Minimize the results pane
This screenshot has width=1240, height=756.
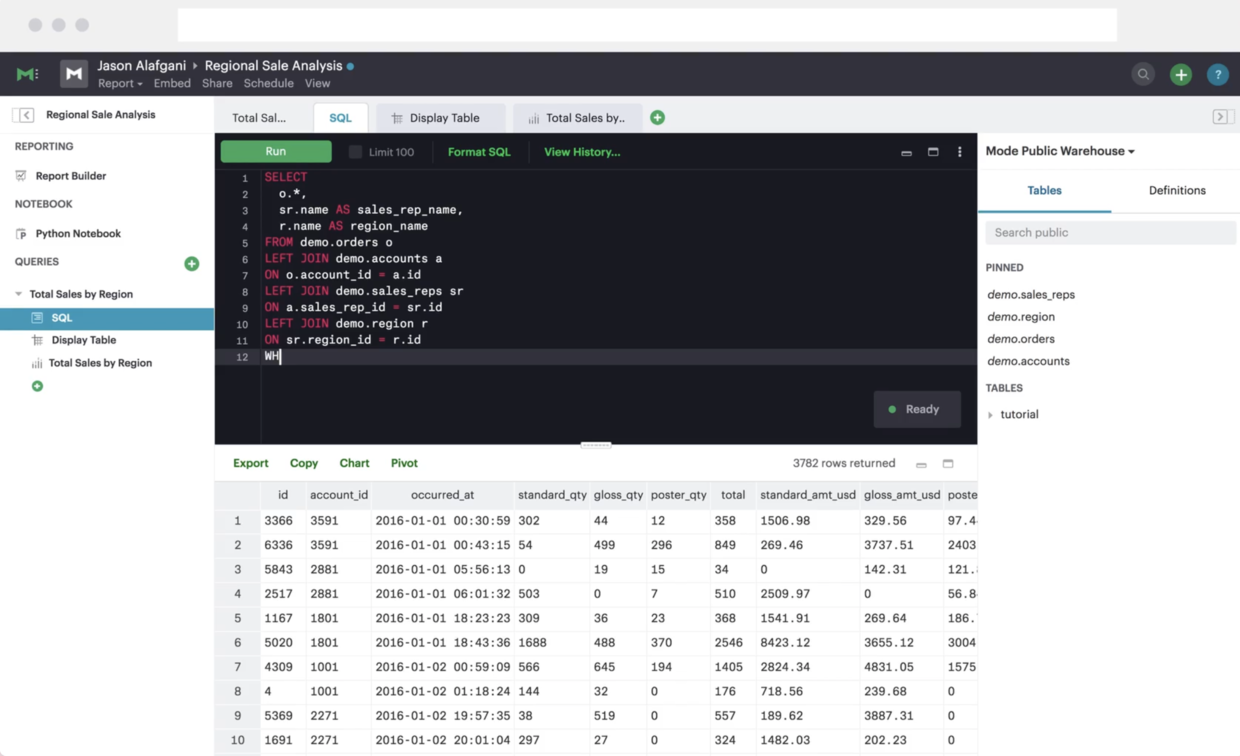(921, 464)
